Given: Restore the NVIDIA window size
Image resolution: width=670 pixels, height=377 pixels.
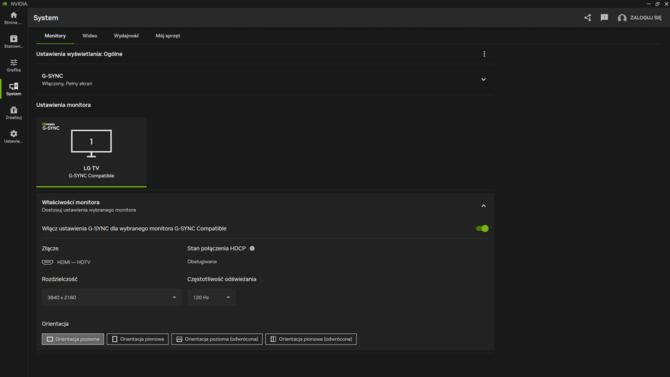Looking at the screenshot, I should [657, 3].
